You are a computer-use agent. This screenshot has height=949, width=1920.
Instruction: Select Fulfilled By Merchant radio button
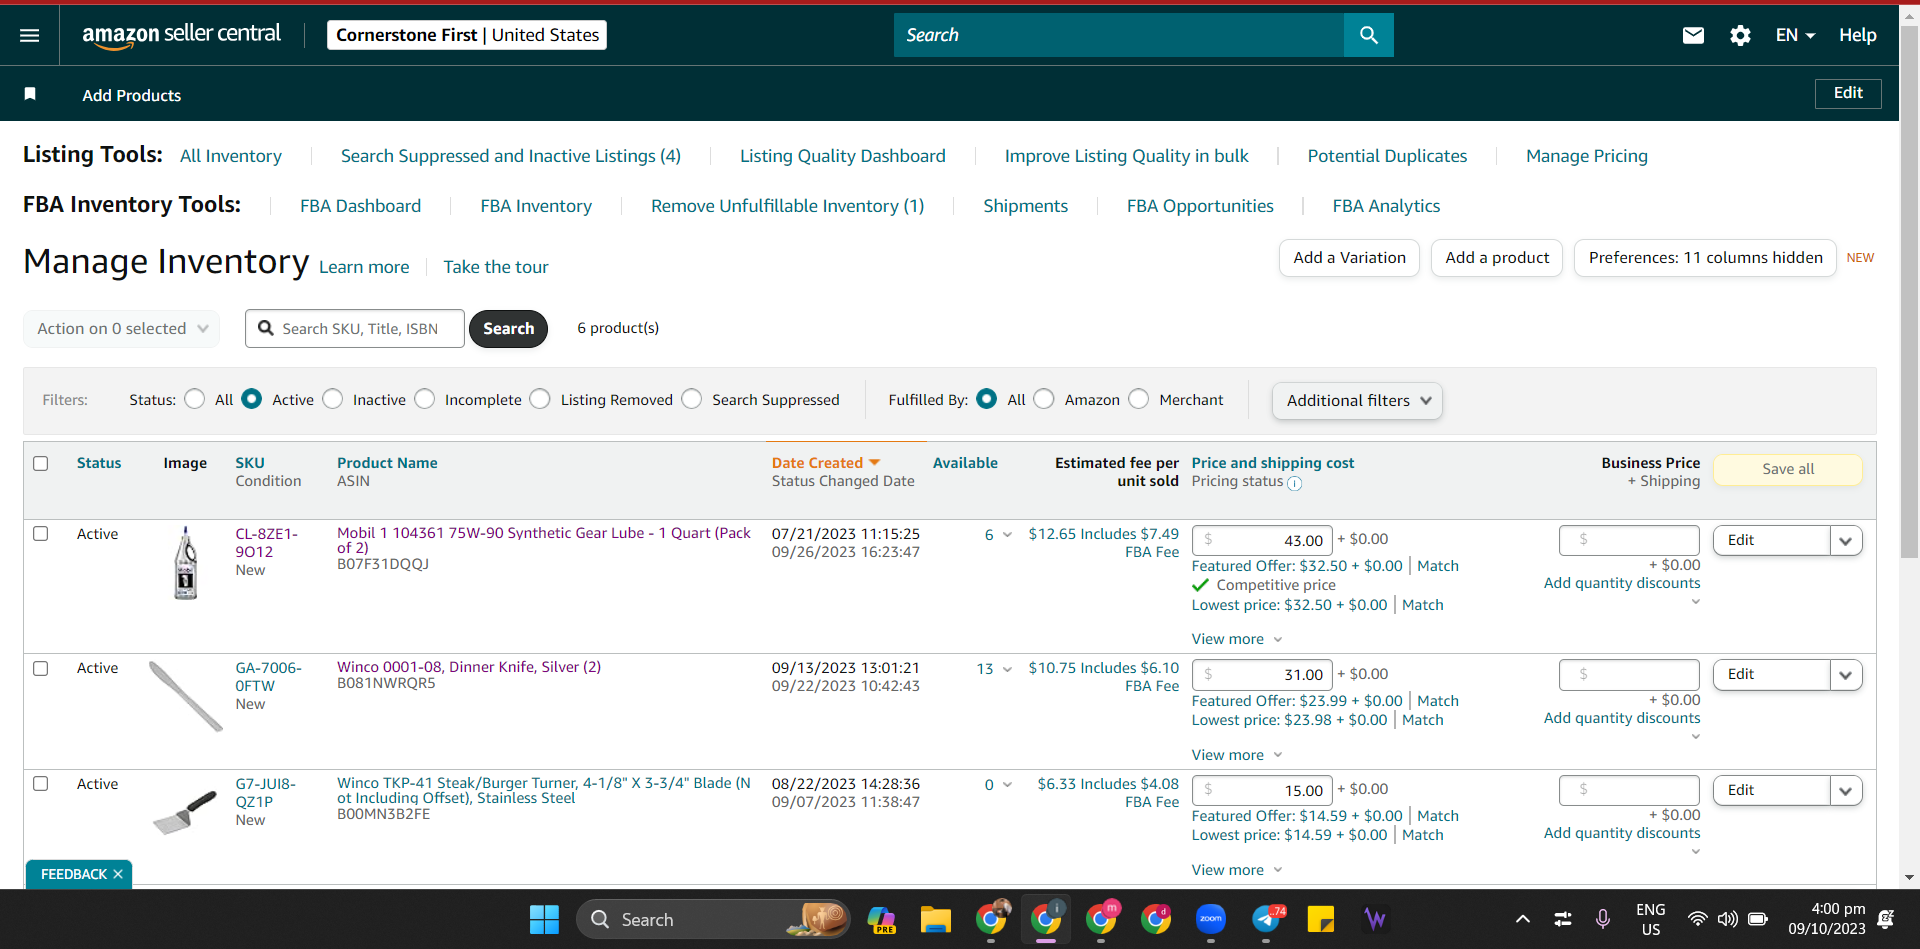(x=1139, y=399)
